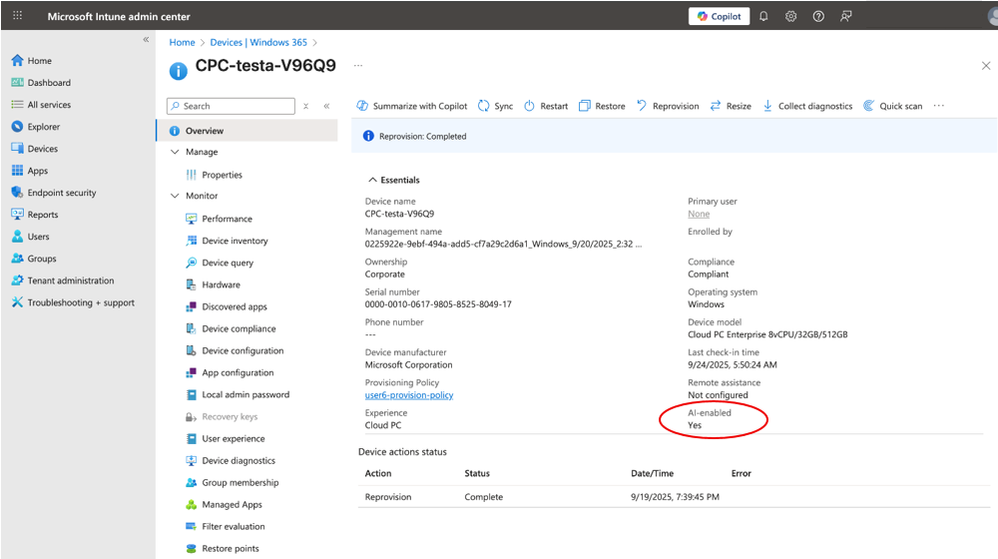Screen dimensions: 998x559
Task: Open All services in left navigation
Action: (41, 104)
